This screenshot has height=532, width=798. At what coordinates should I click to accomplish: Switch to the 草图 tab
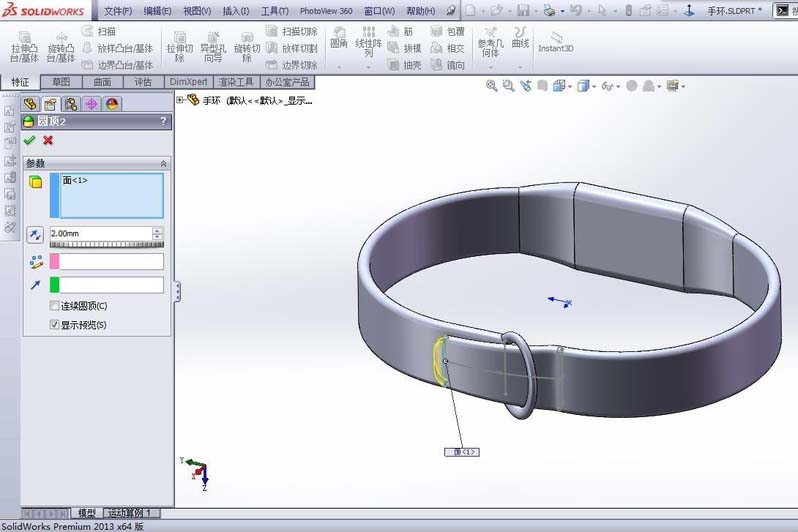tap(62, 82)
